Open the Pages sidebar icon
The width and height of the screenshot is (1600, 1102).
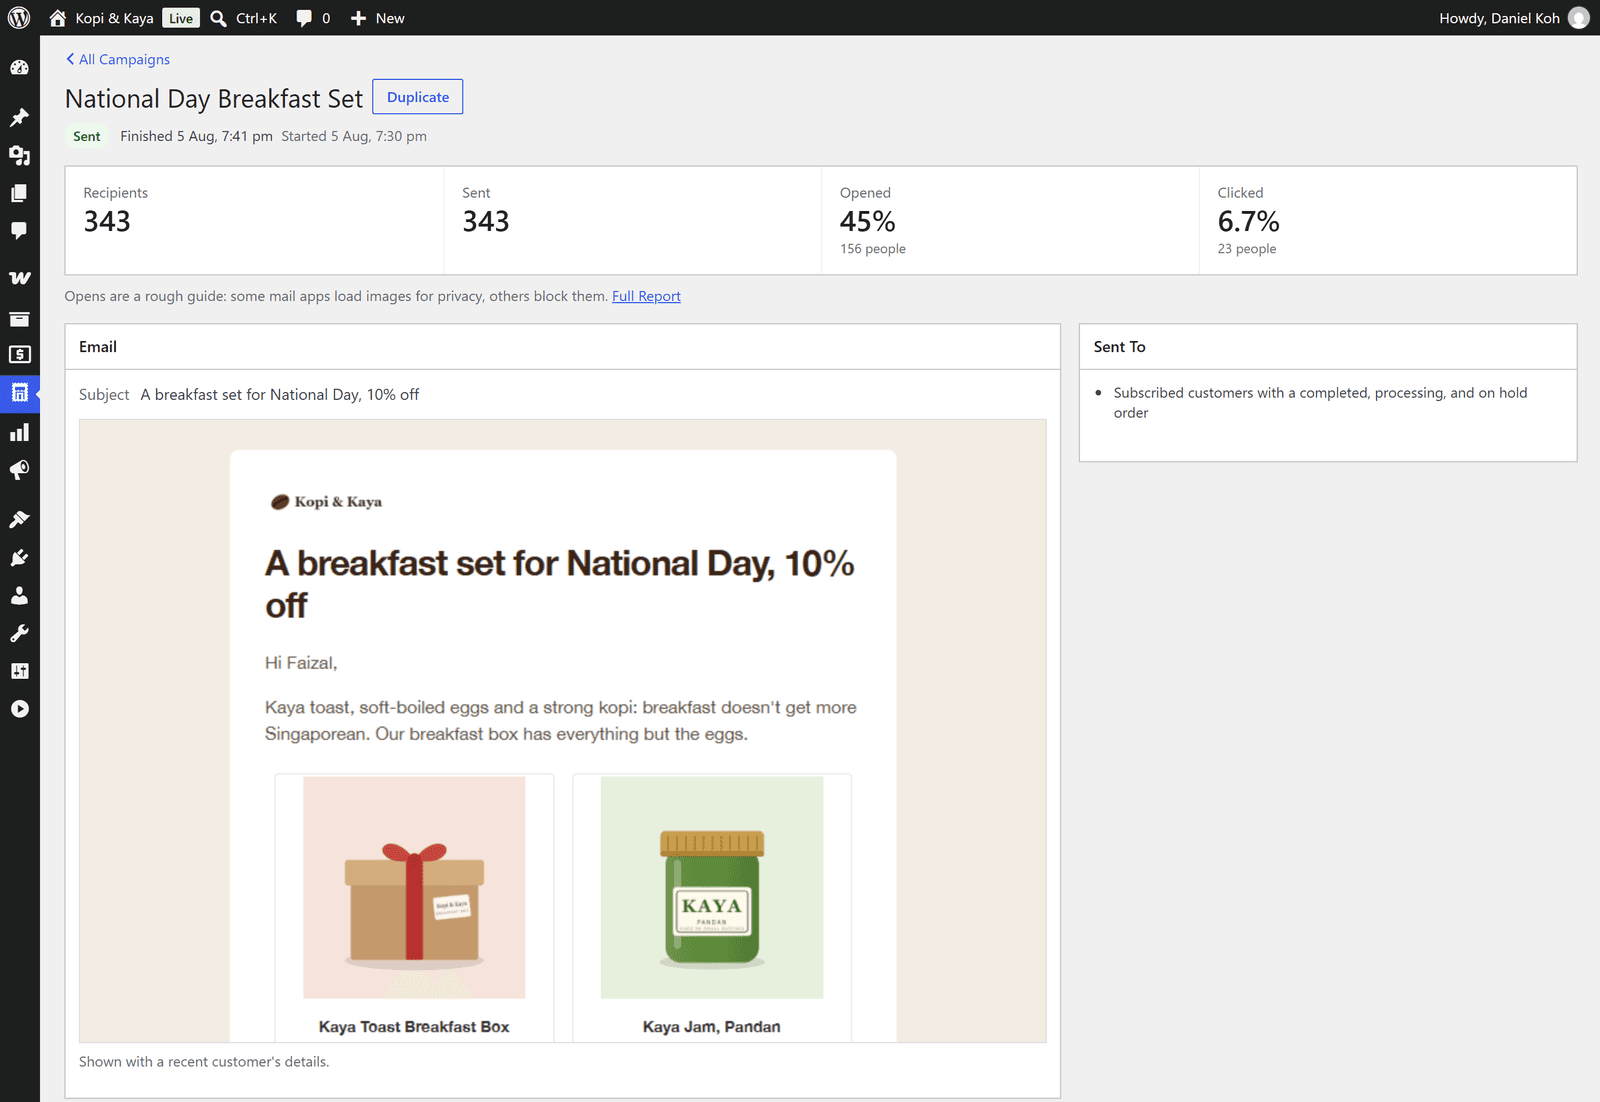(x=19, y=193)
